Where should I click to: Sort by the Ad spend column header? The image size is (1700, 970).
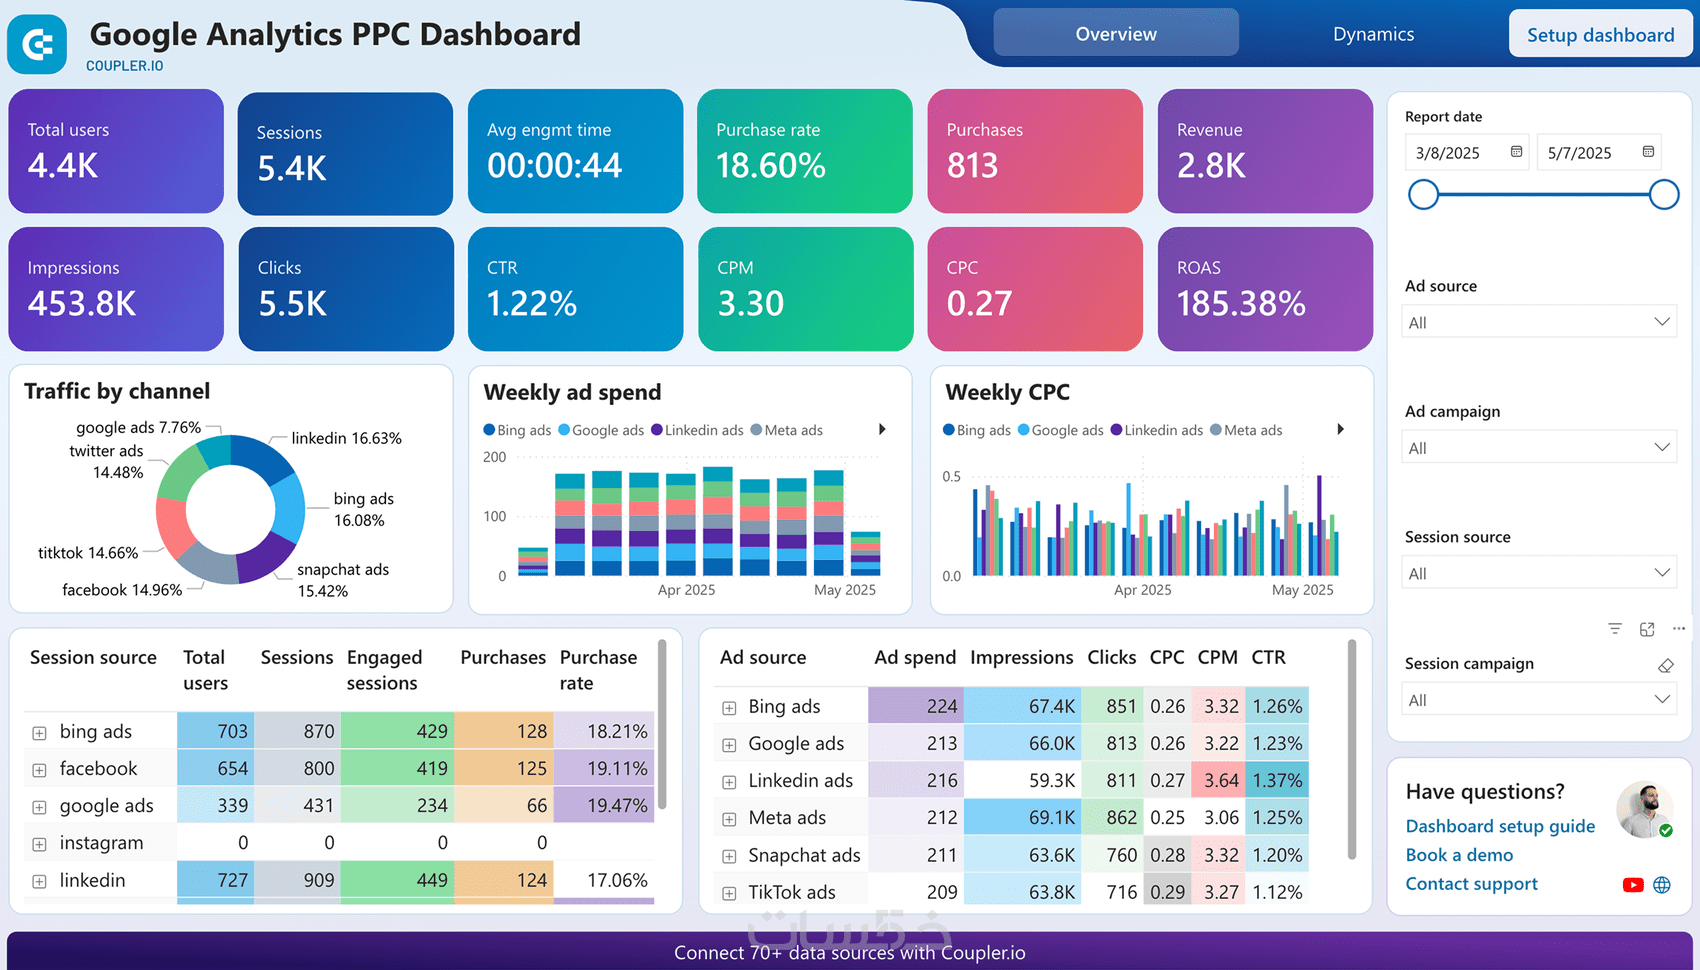click(915, 657)
